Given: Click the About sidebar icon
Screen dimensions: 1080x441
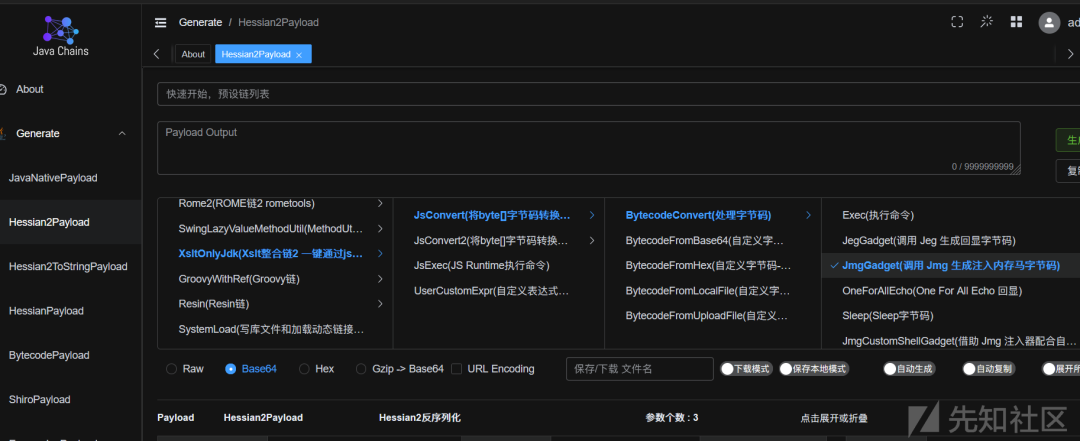Looking at the screenshot, I should [x=3, y=90].
